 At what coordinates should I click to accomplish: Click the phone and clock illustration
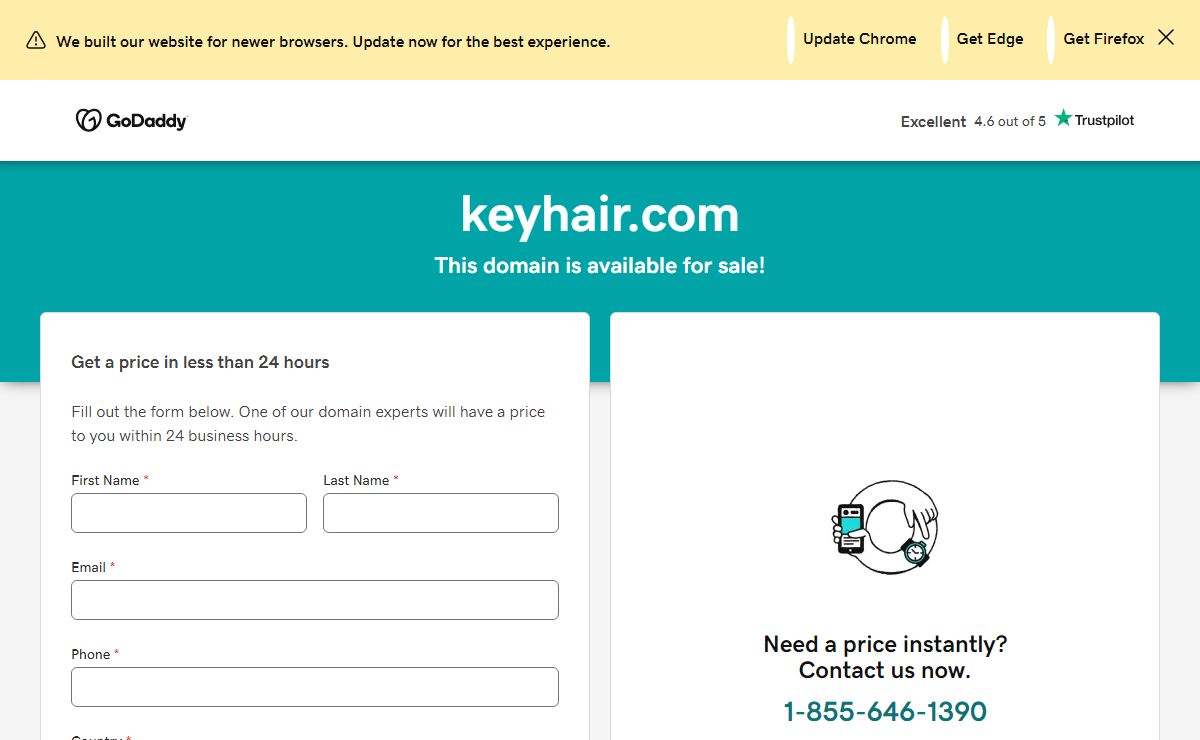(885, 527)
